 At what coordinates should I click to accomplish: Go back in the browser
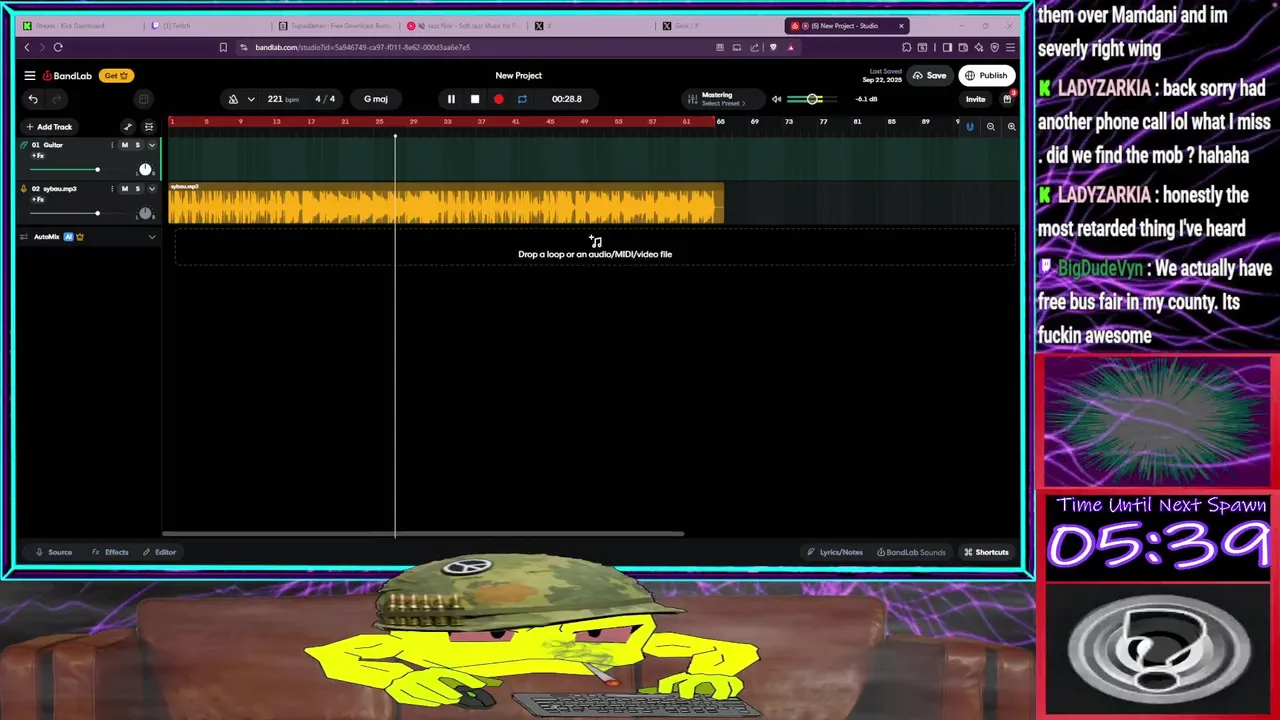tap(27, 47)
